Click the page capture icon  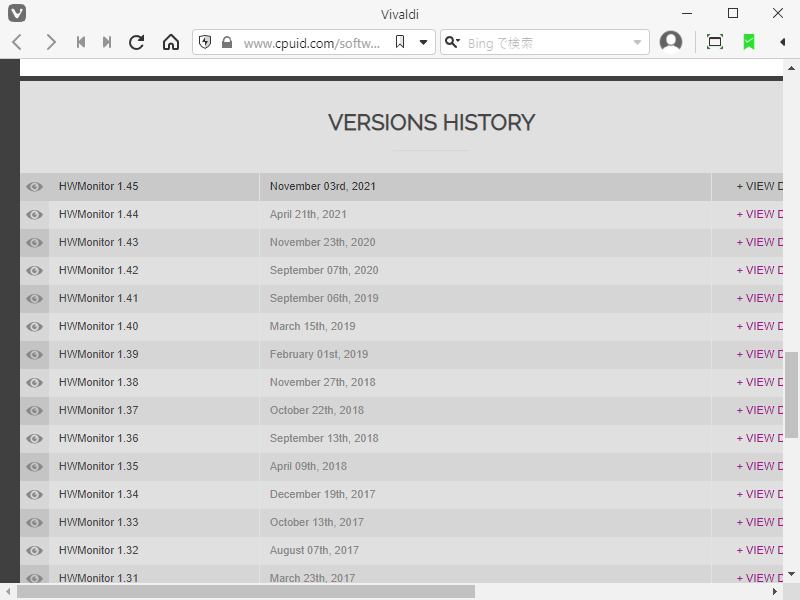pos(715,42)
